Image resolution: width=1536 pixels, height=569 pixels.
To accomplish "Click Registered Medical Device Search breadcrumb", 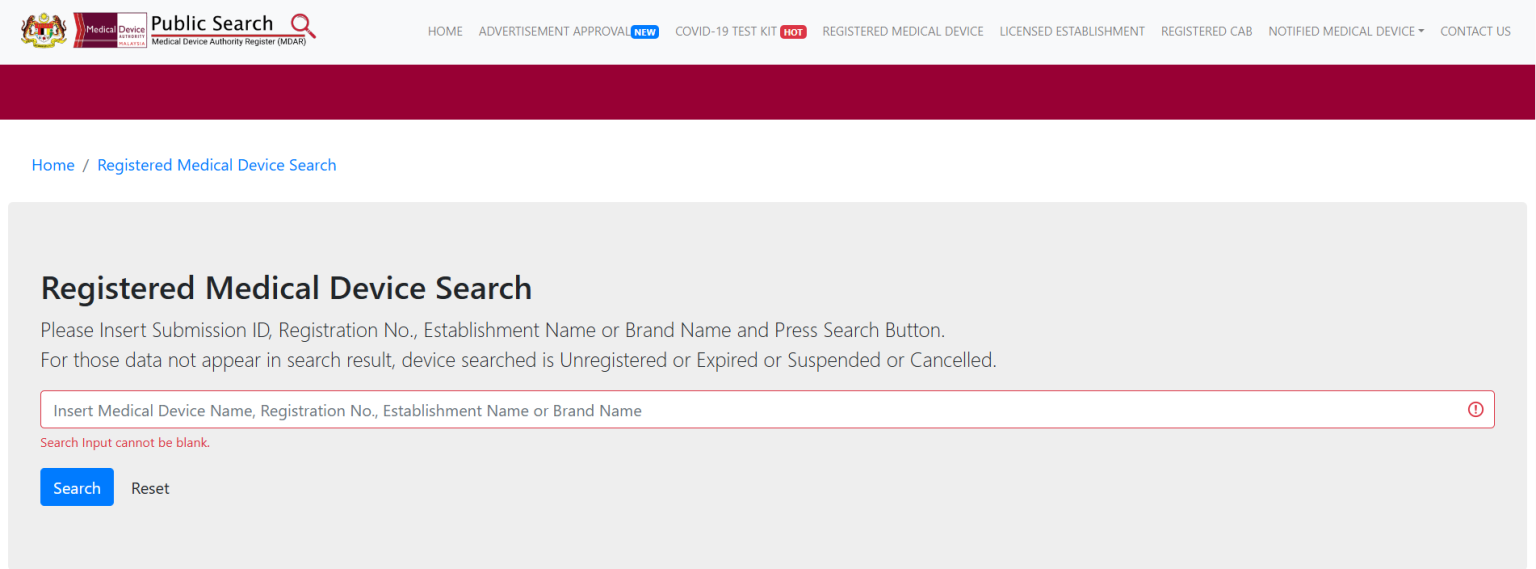I will click(217, 165).
